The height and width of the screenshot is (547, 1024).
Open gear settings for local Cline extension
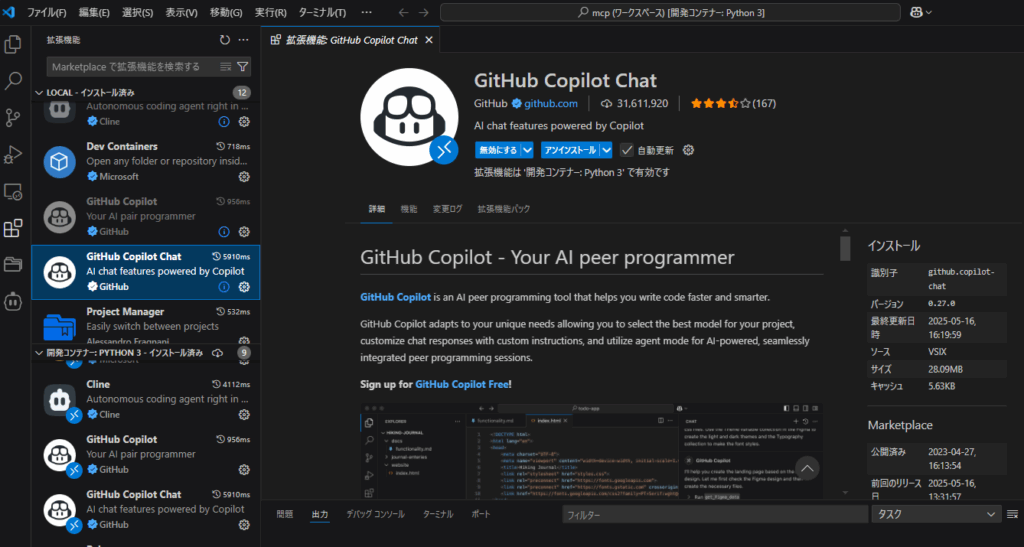pos(244,121)
